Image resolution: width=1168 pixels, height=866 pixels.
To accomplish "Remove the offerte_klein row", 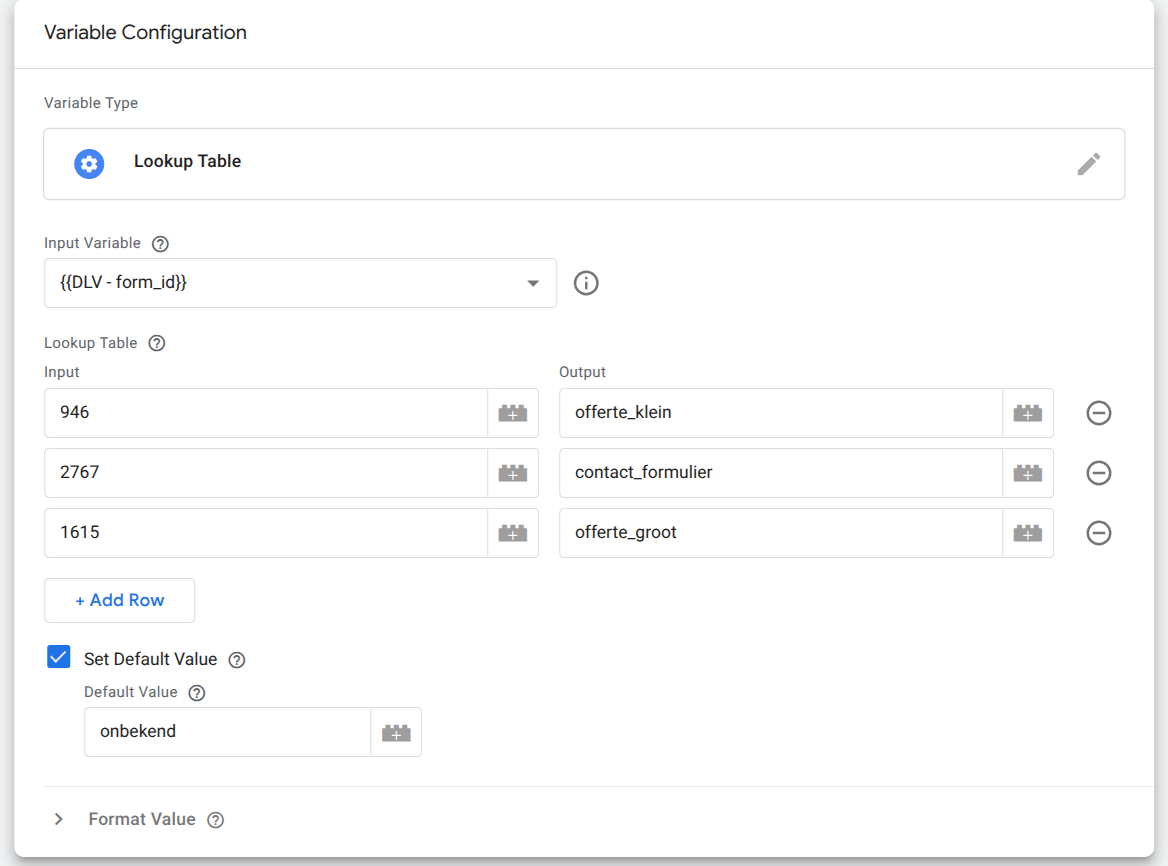I will [x=1099, y=413].
